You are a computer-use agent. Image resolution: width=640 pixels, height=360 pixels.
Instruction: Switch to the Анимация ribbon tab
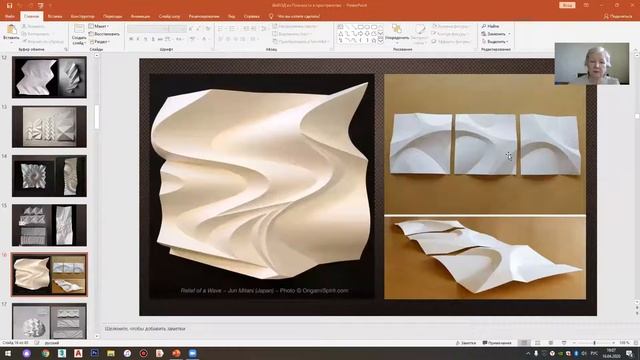pyautogui.click(x=140, y=16)
